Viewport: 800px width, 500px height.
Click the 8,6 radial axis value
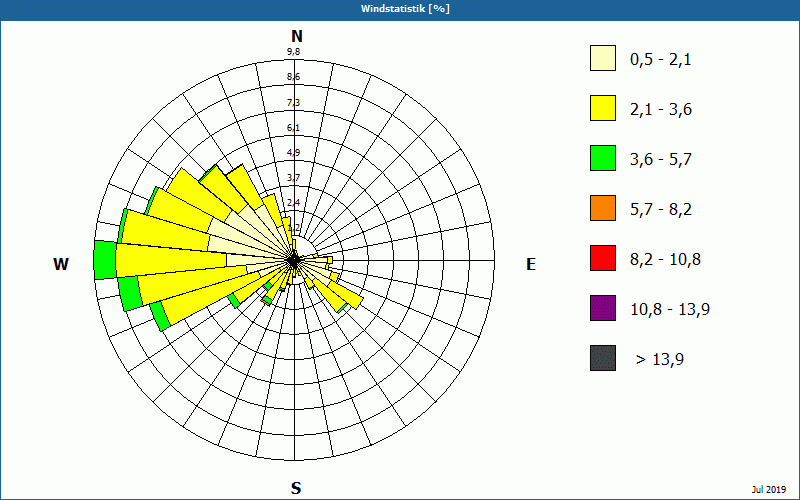tap(293, 77)
